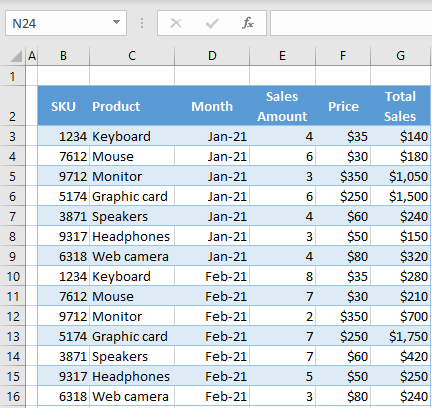This screenshot has width=432, height=408.
Task: Select row 13 header
Action: [13, 336]
